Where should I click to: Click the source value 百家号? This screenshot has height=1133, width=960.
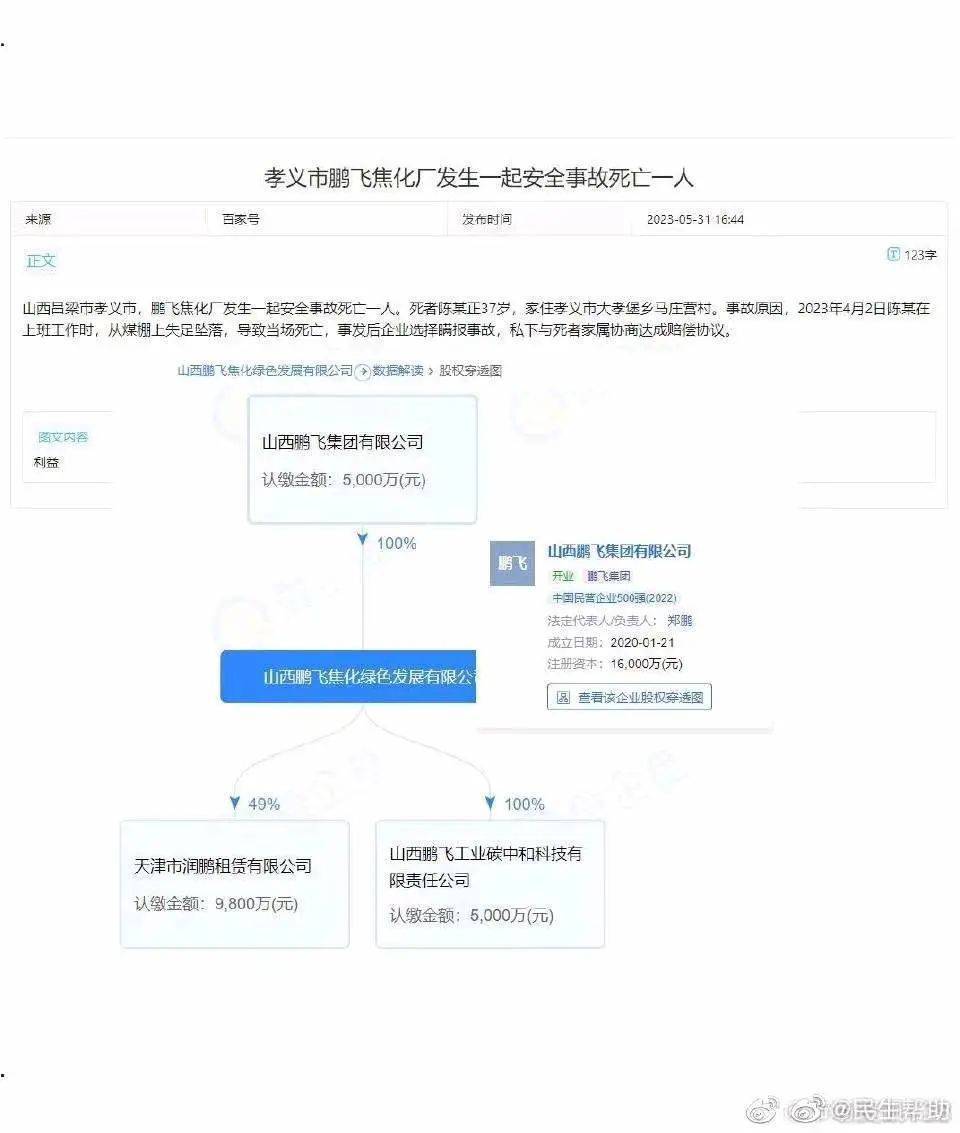[241, 219]
